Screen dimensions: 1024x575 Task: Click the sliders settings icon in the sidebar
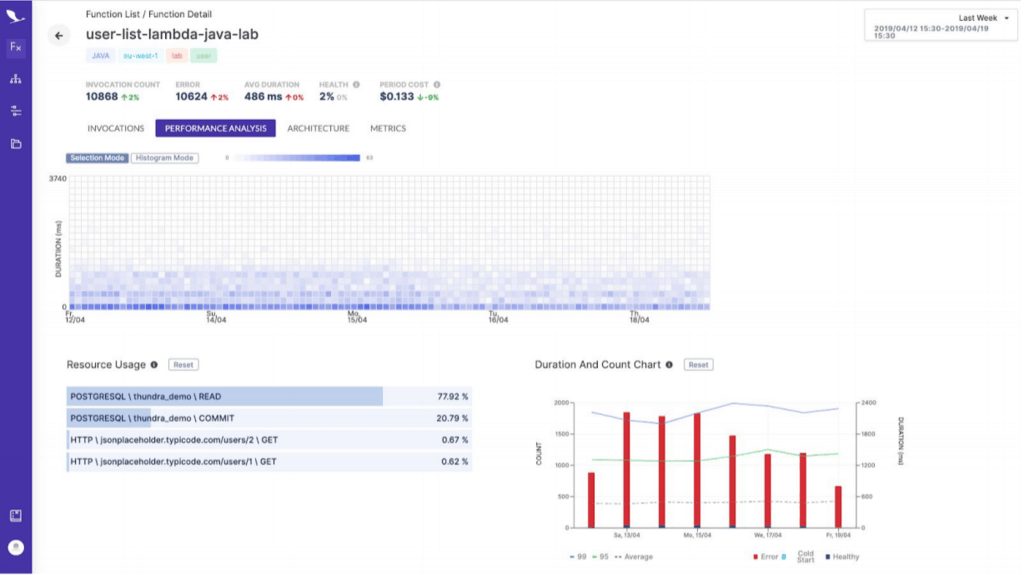[15, 111]
